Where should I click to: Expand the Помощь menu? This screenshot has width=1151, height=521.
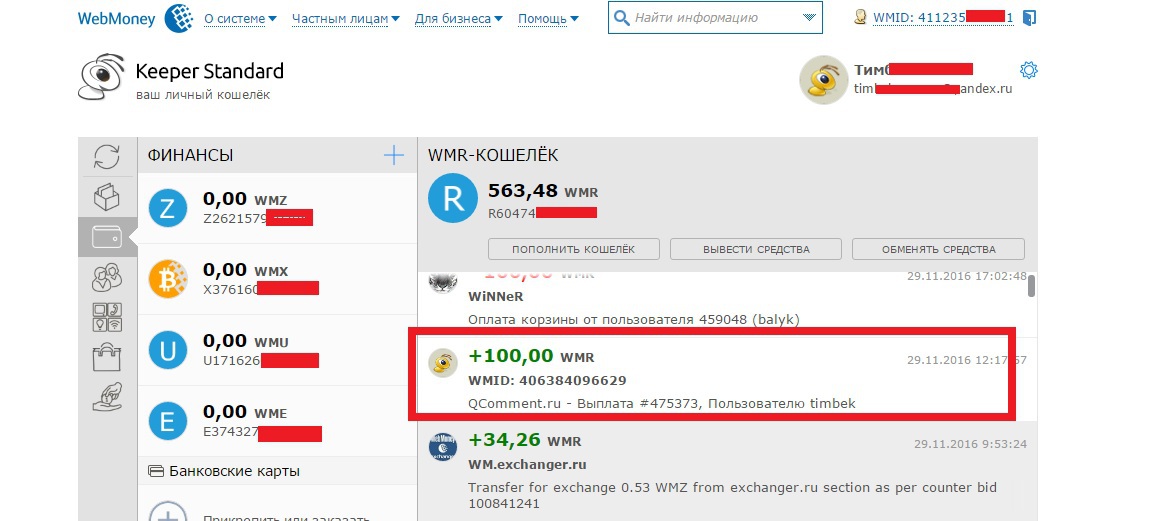tap(548, 18)
